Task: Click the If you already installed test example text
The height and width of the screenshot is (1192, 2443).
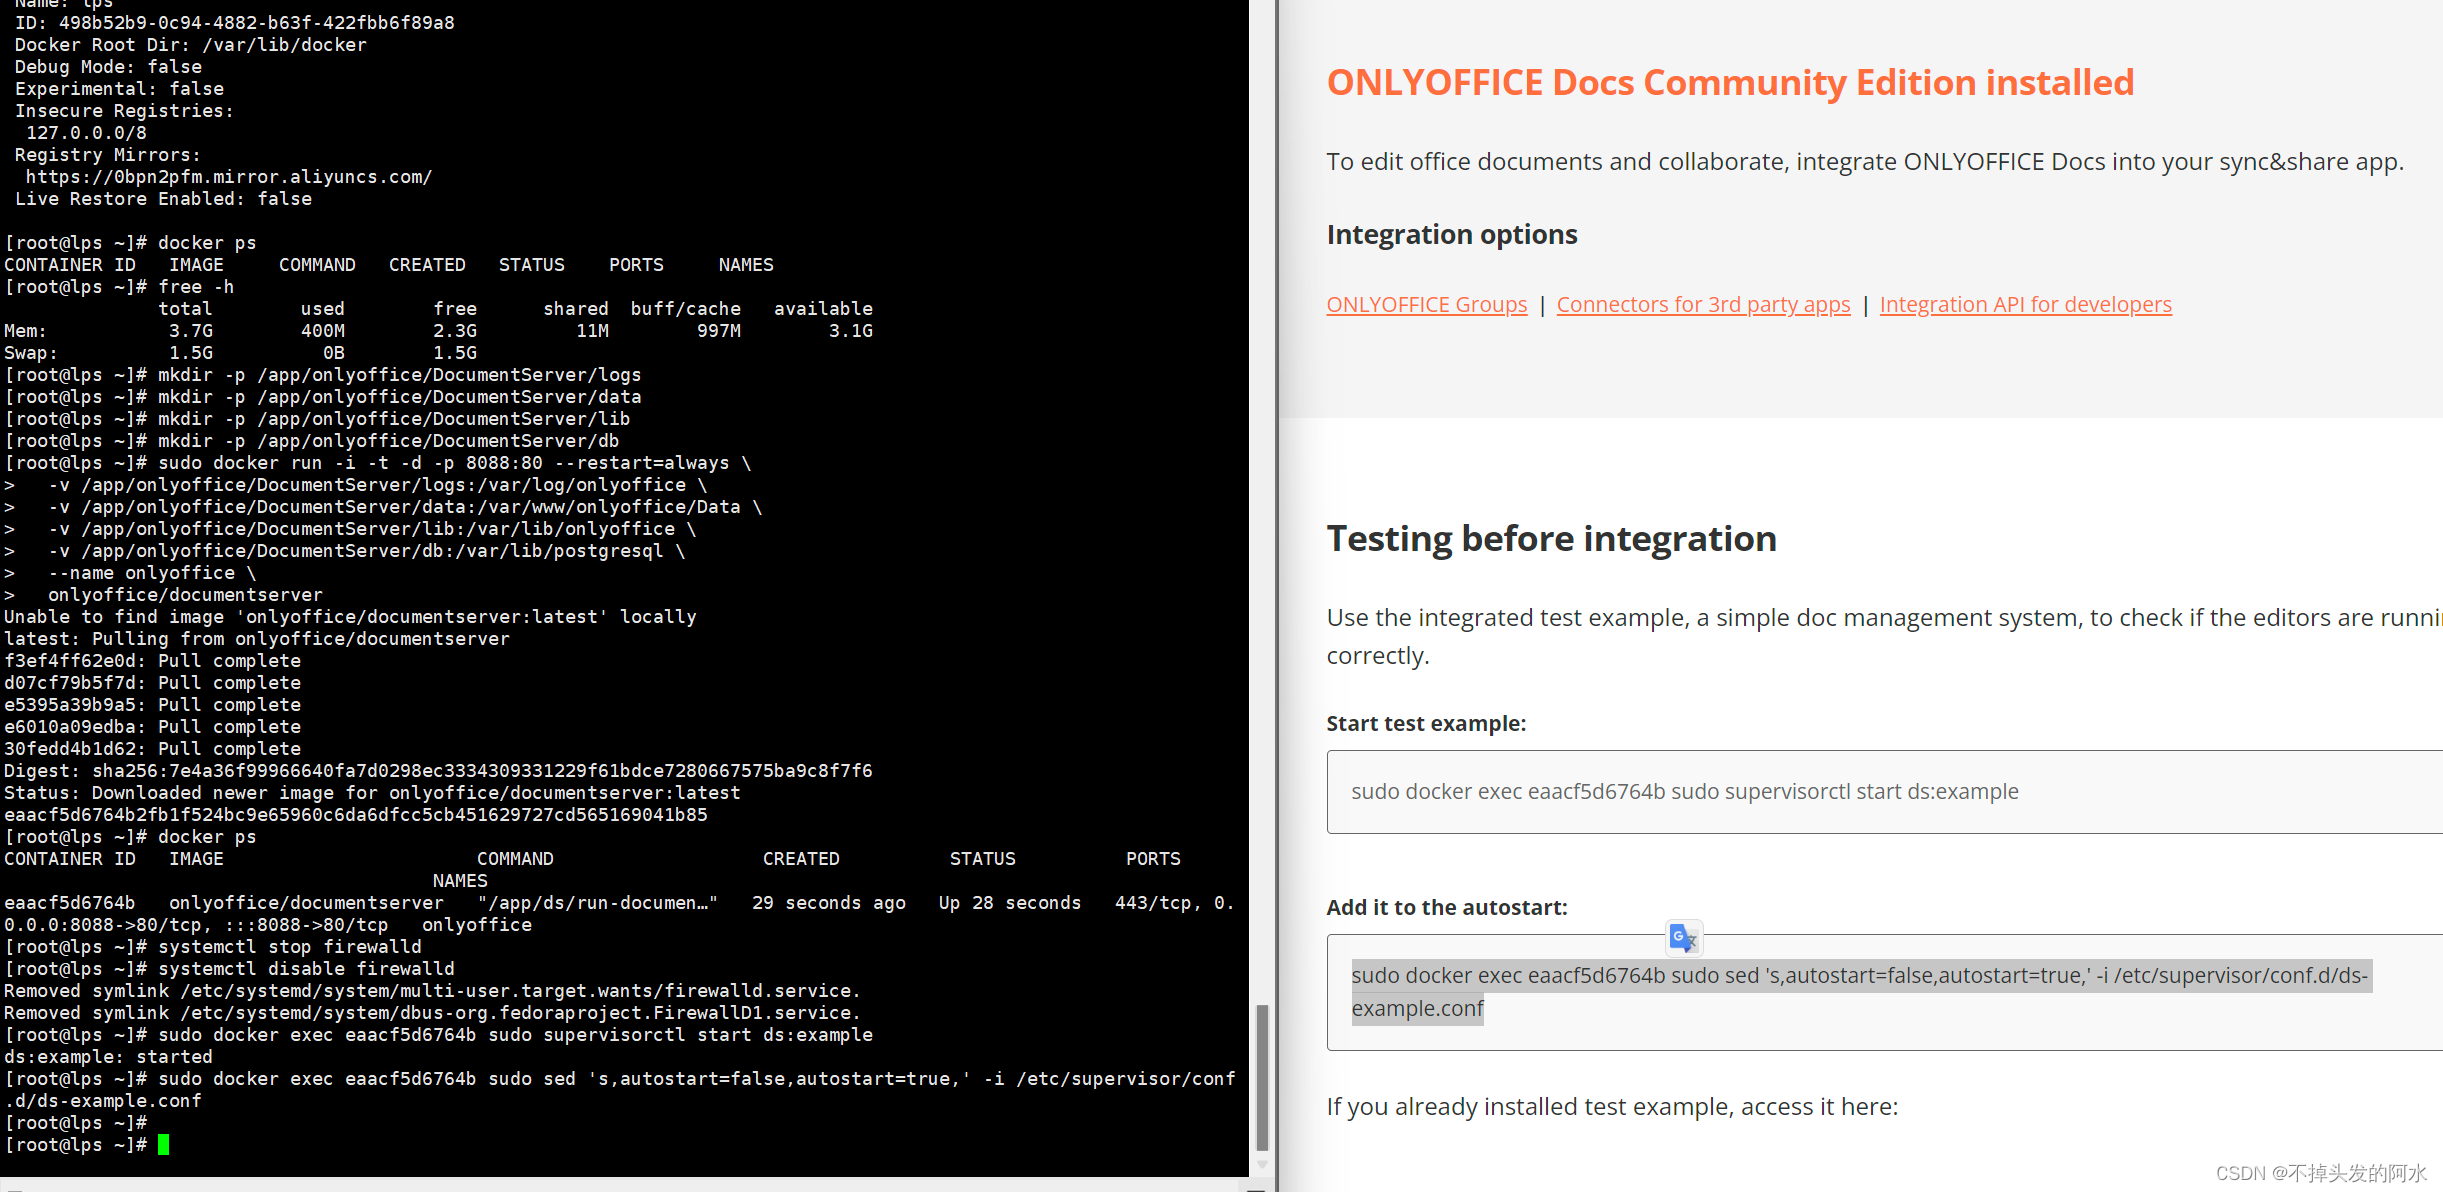Action: 1612,1106
